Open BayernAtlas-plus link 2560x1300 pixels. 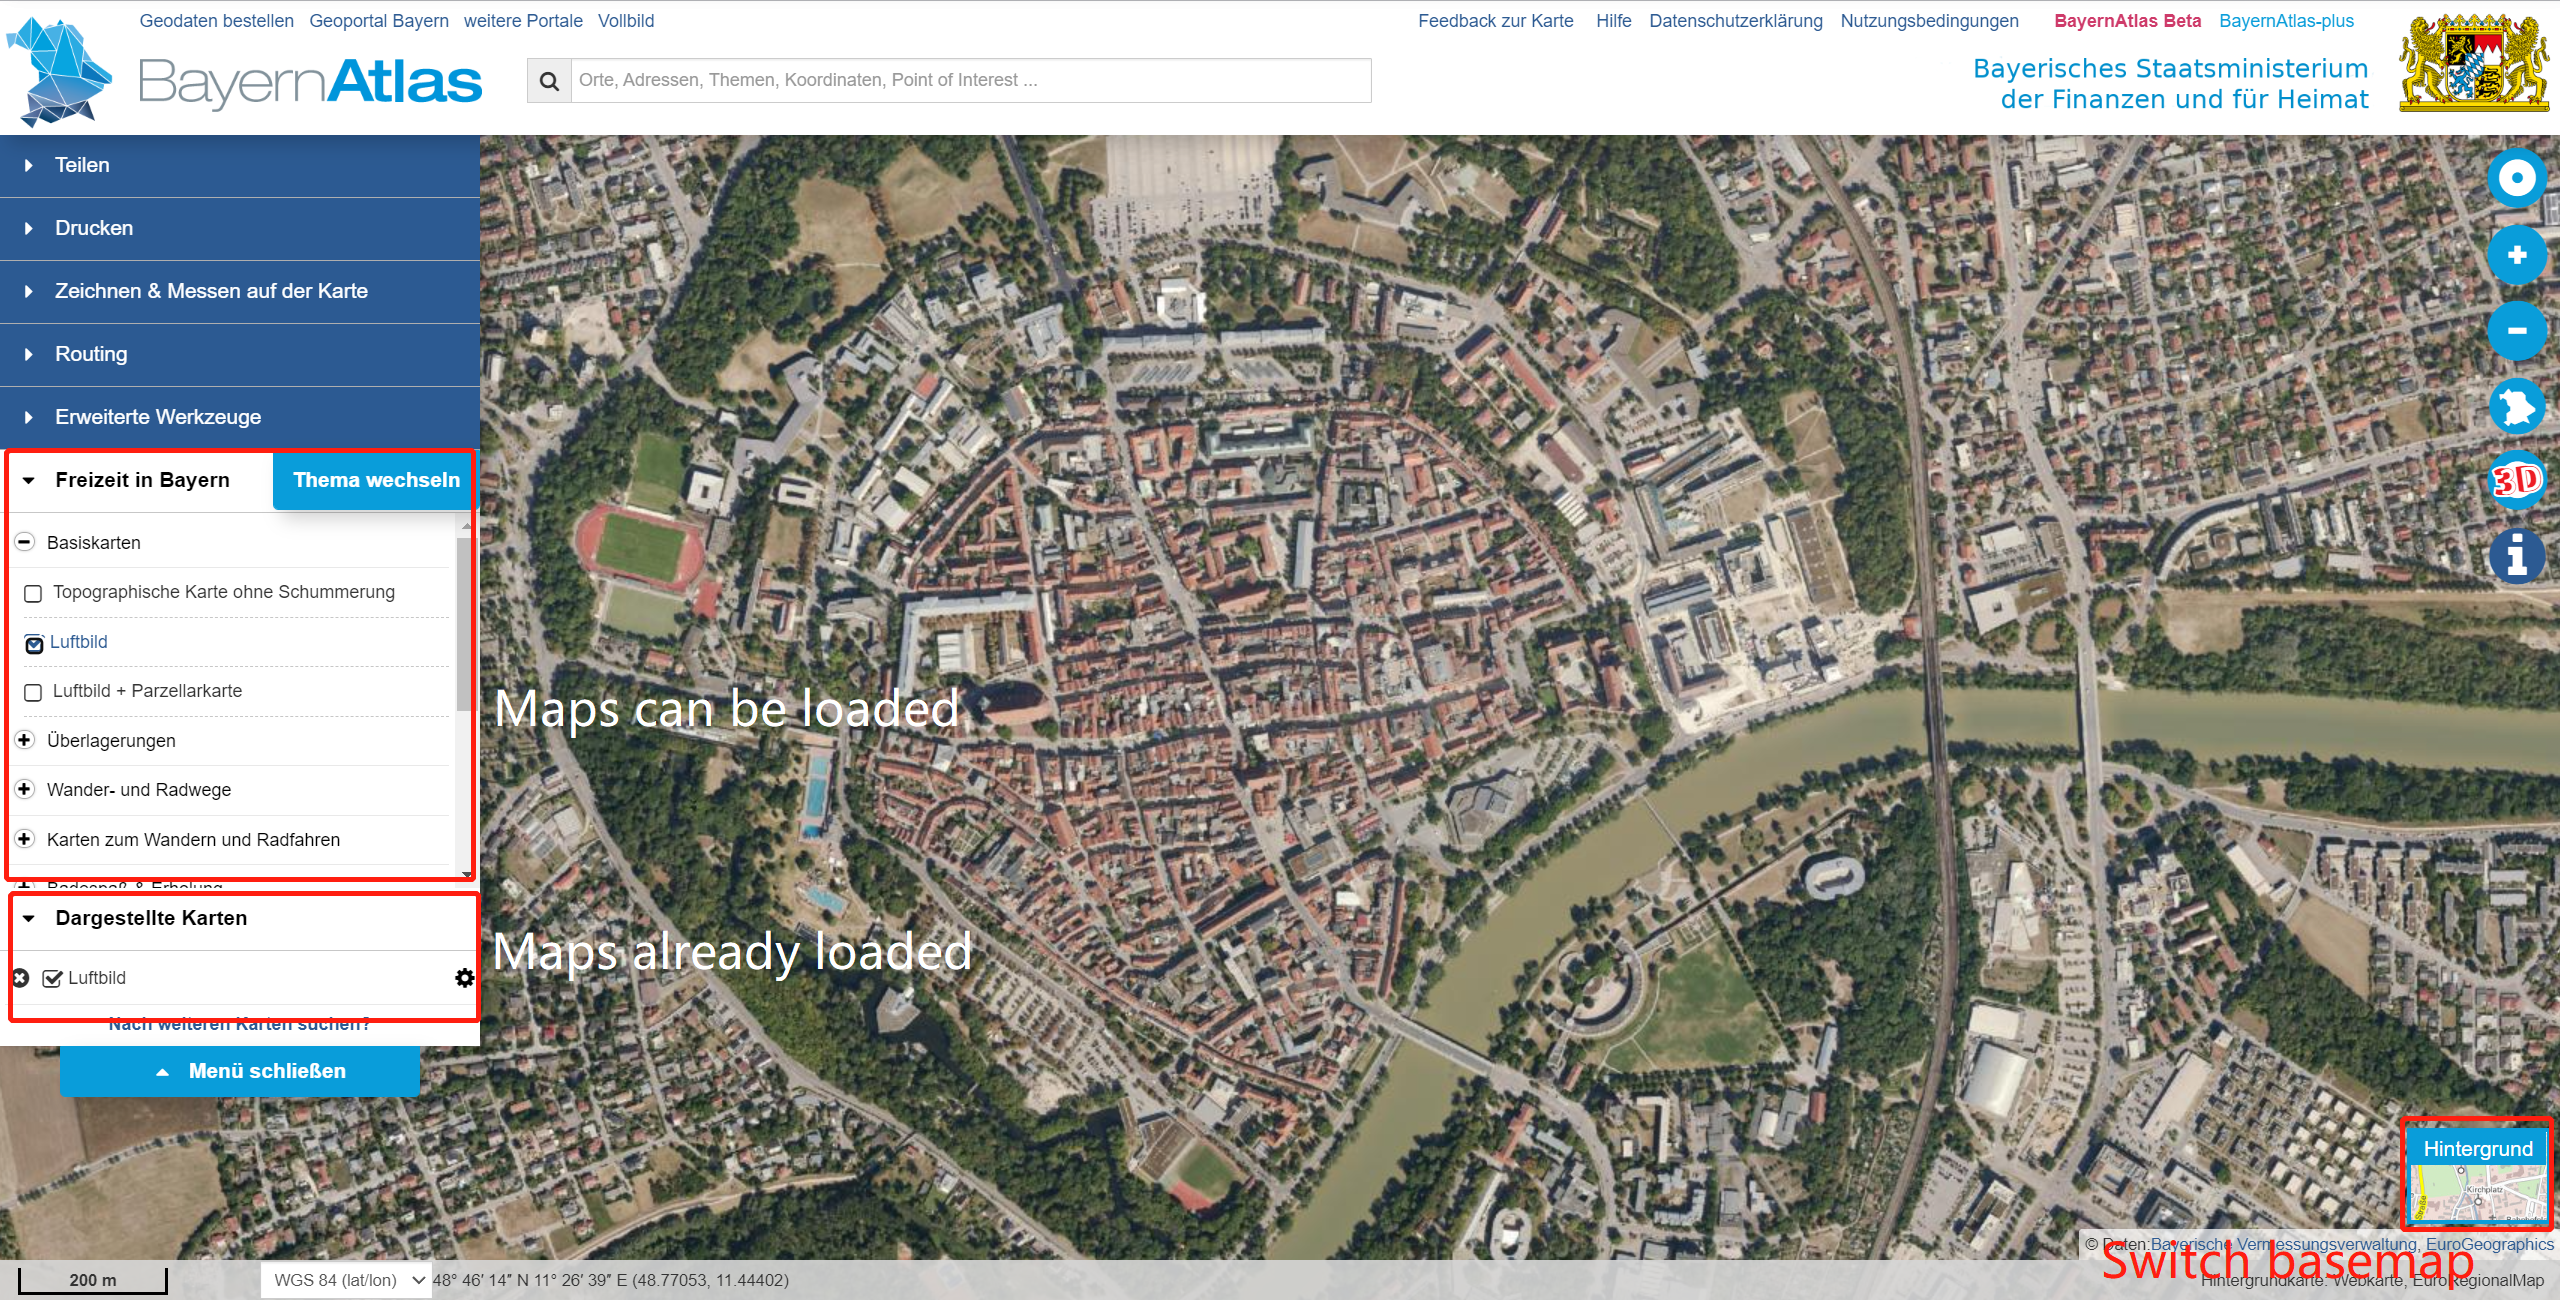[2286, 21]
